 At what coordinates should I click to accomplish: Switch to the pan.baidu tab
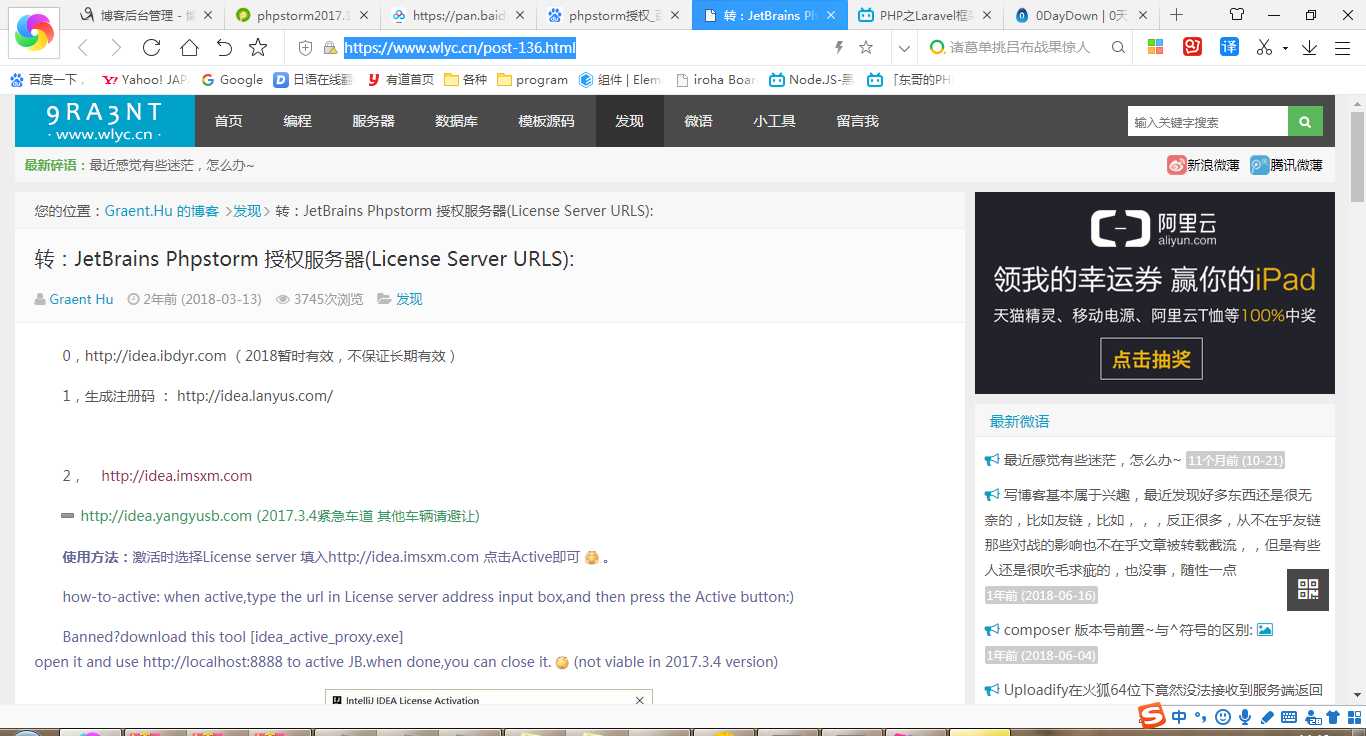coord(457,15)
